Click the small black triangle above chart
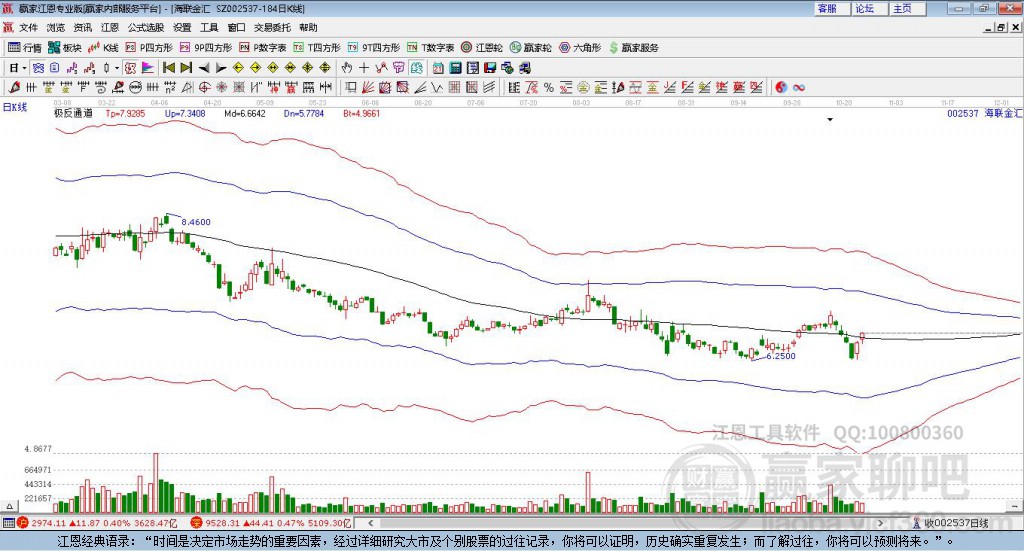This screenshot has height=551, width=1024. click(830, 119)
